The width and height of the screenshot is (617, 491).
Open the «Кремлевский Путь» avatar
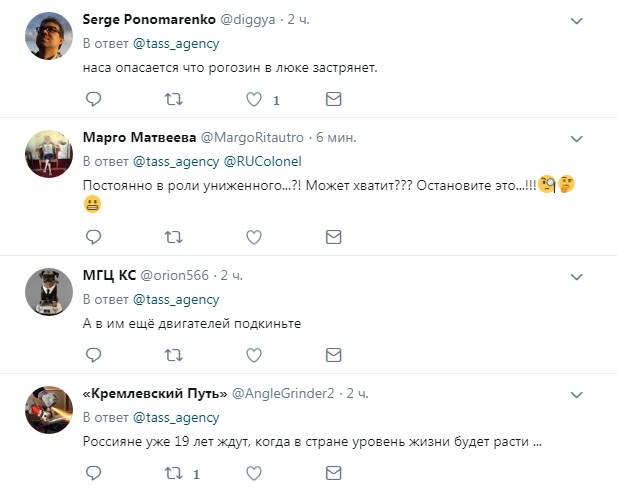(x=44, y=408)
